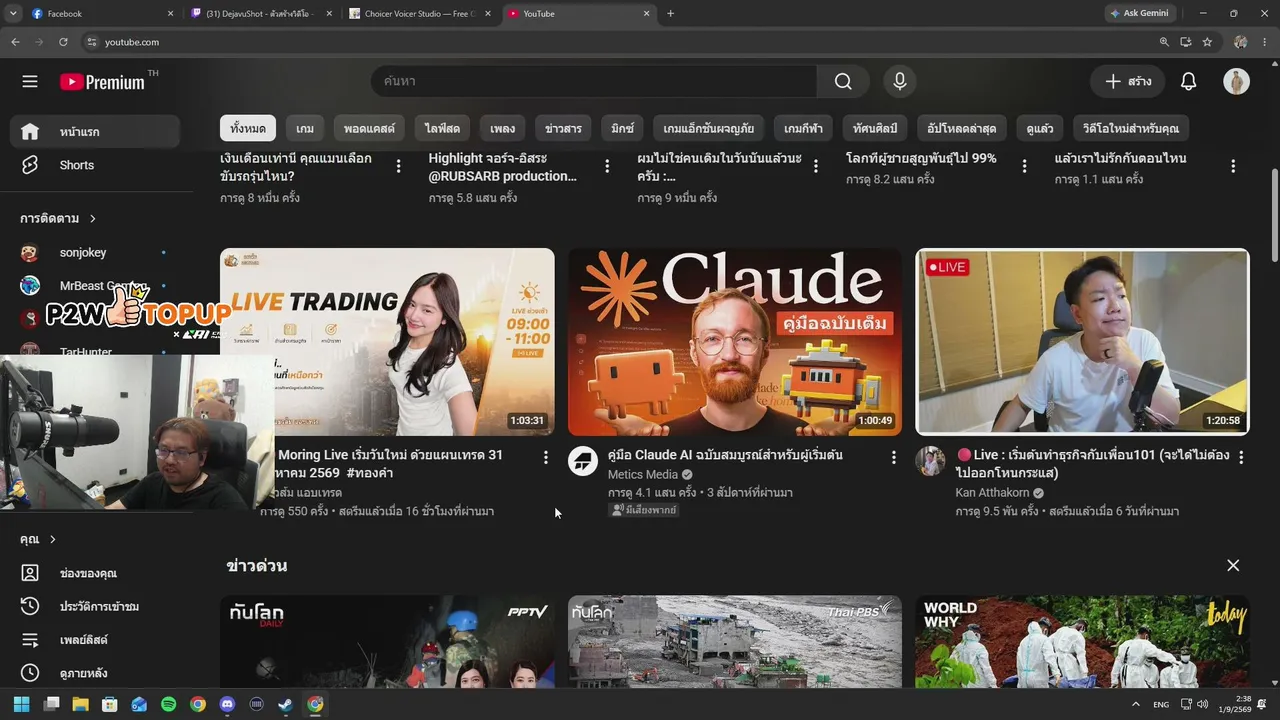Viewport: 1280px width, 720px height.
Task: Select the พอดแคสต์ filter chip
Action: (x=369, y=129)
